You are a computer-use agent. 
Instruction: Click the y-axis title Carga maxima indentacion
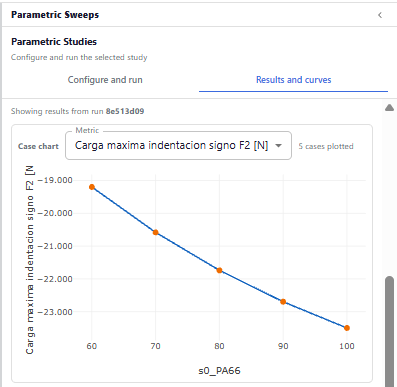pyautogui.click(x=30, y=260)
